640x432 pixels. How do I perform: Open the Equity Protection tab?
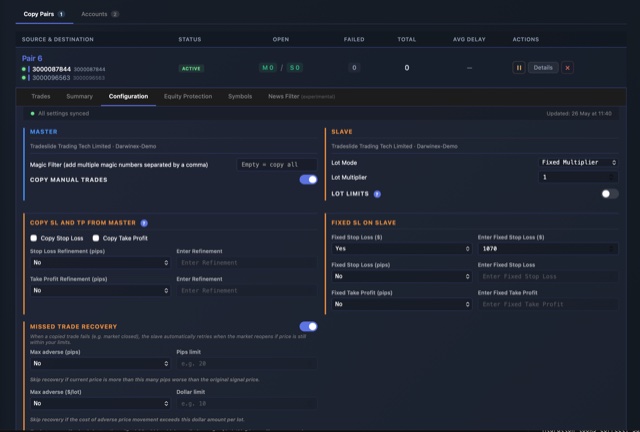tap(188, 96)
